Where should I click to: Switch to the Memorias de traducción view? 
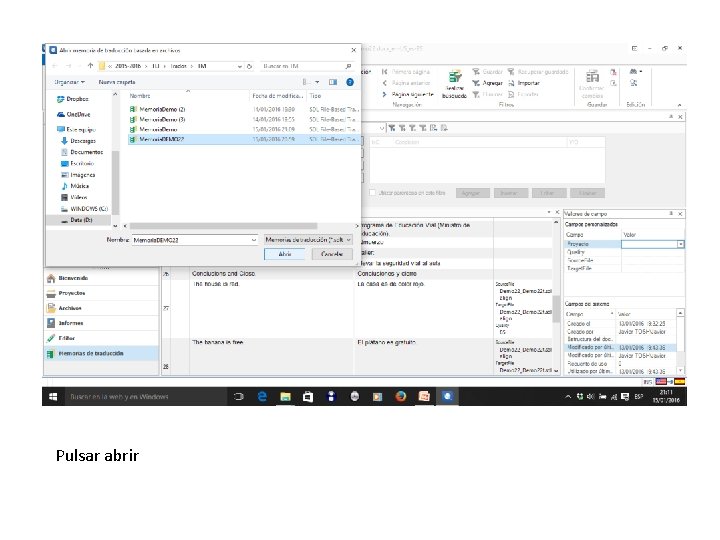coord(91,353)
